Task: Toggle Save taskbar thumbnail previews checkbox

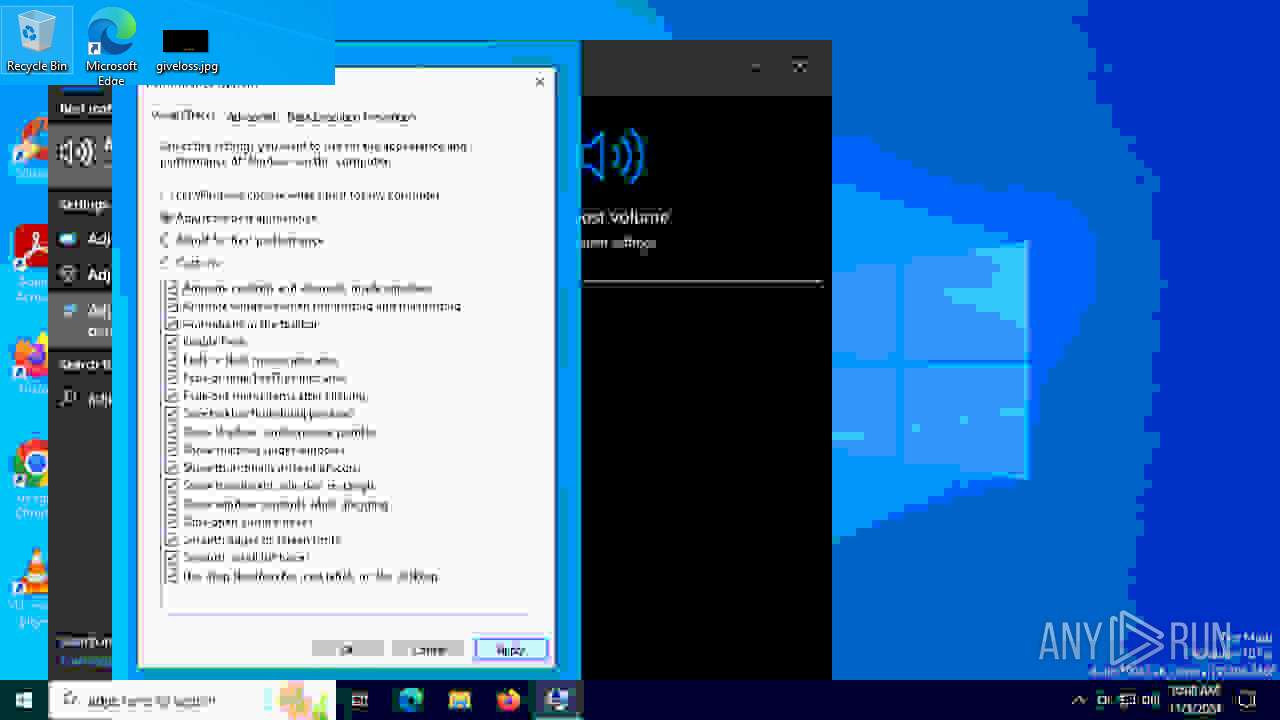Action: 172,413
